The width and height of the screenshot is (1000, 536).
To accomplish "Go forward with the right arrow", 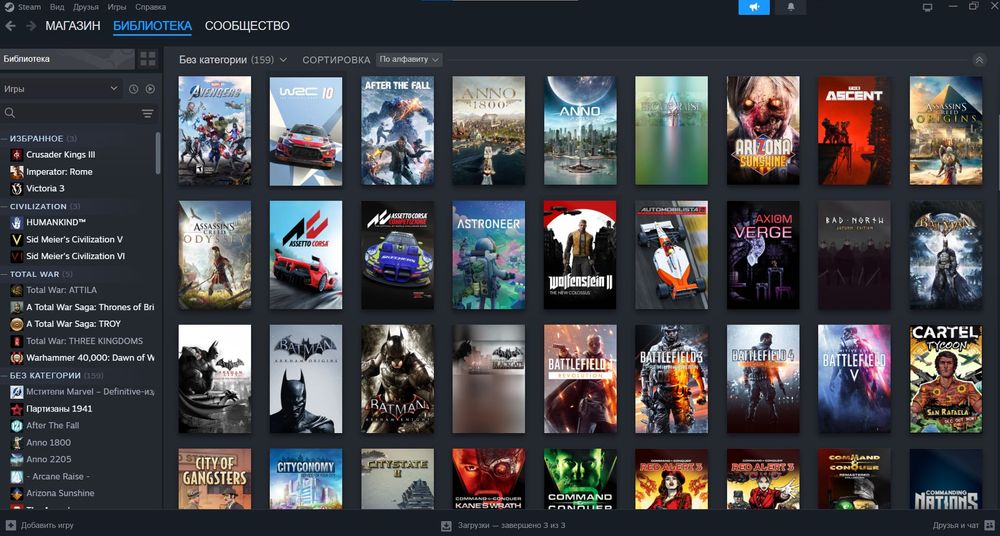I will pyautogui.click(x=31, y=26).
